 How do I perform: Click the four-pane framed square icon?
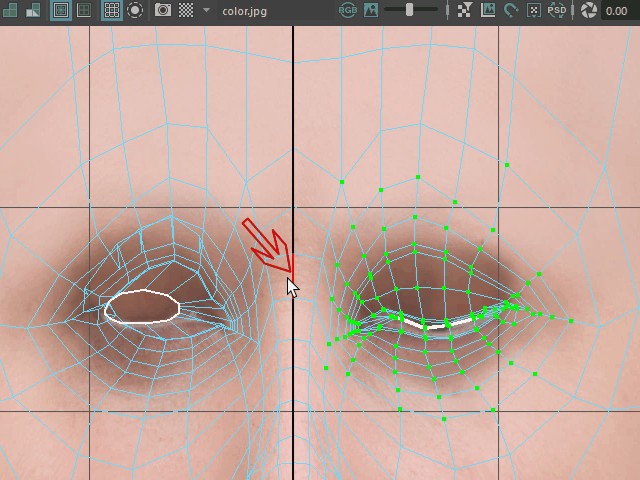click(x=83, y=11)
